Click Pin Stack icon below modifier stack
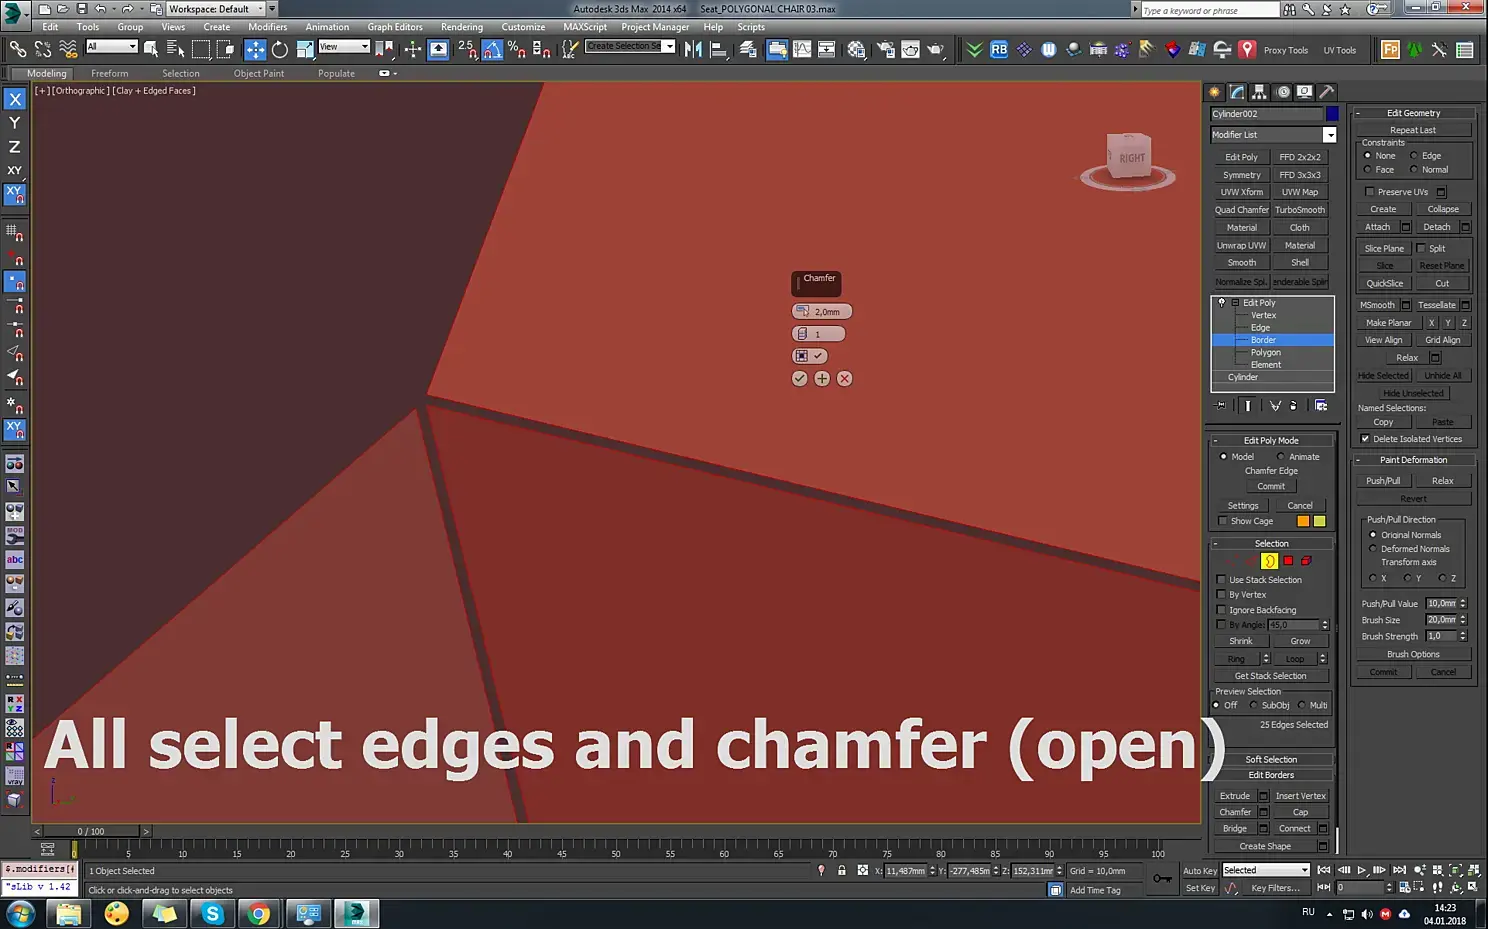 tap(1221, 405)
